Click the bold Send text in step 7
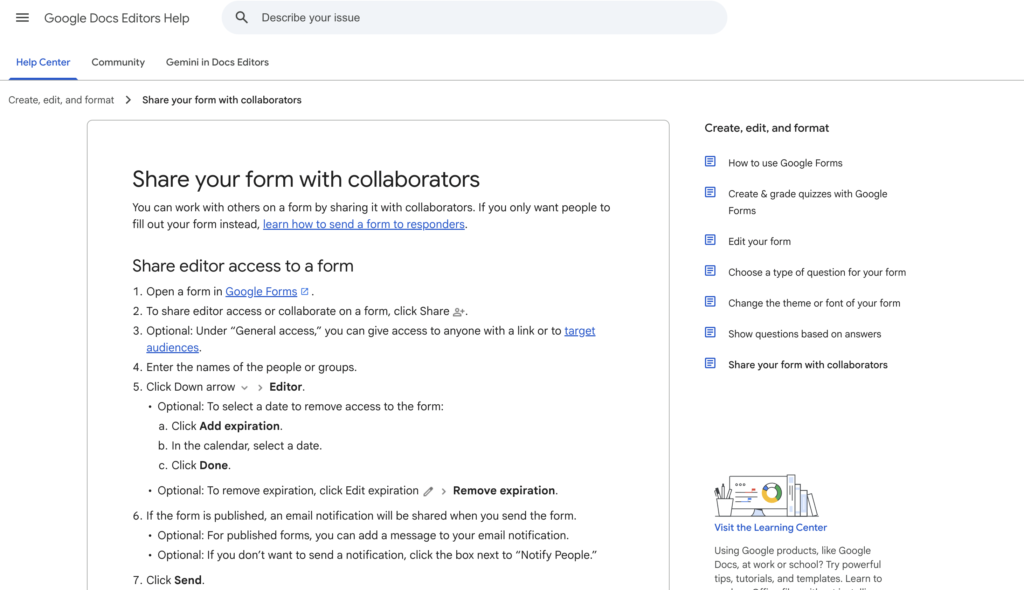The width and height of the screenshot is (1024, 590). click(188, 580)
